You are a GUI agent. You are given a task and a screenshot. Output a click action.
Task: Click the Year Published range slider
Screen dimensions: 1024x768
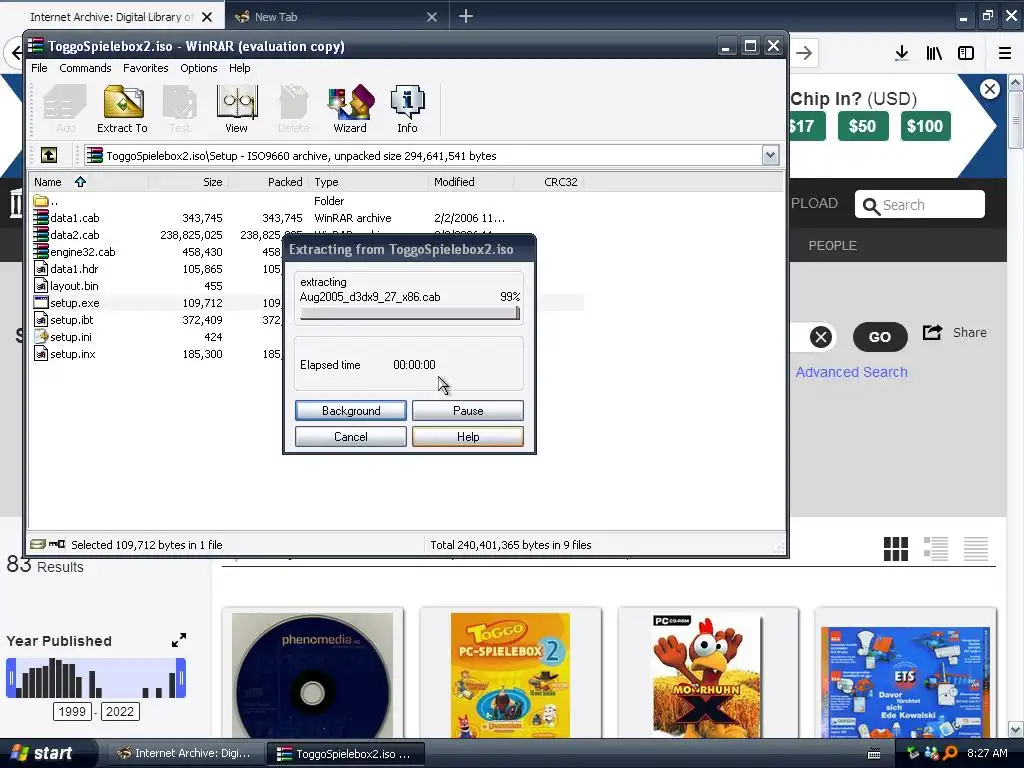pos(96,679)
